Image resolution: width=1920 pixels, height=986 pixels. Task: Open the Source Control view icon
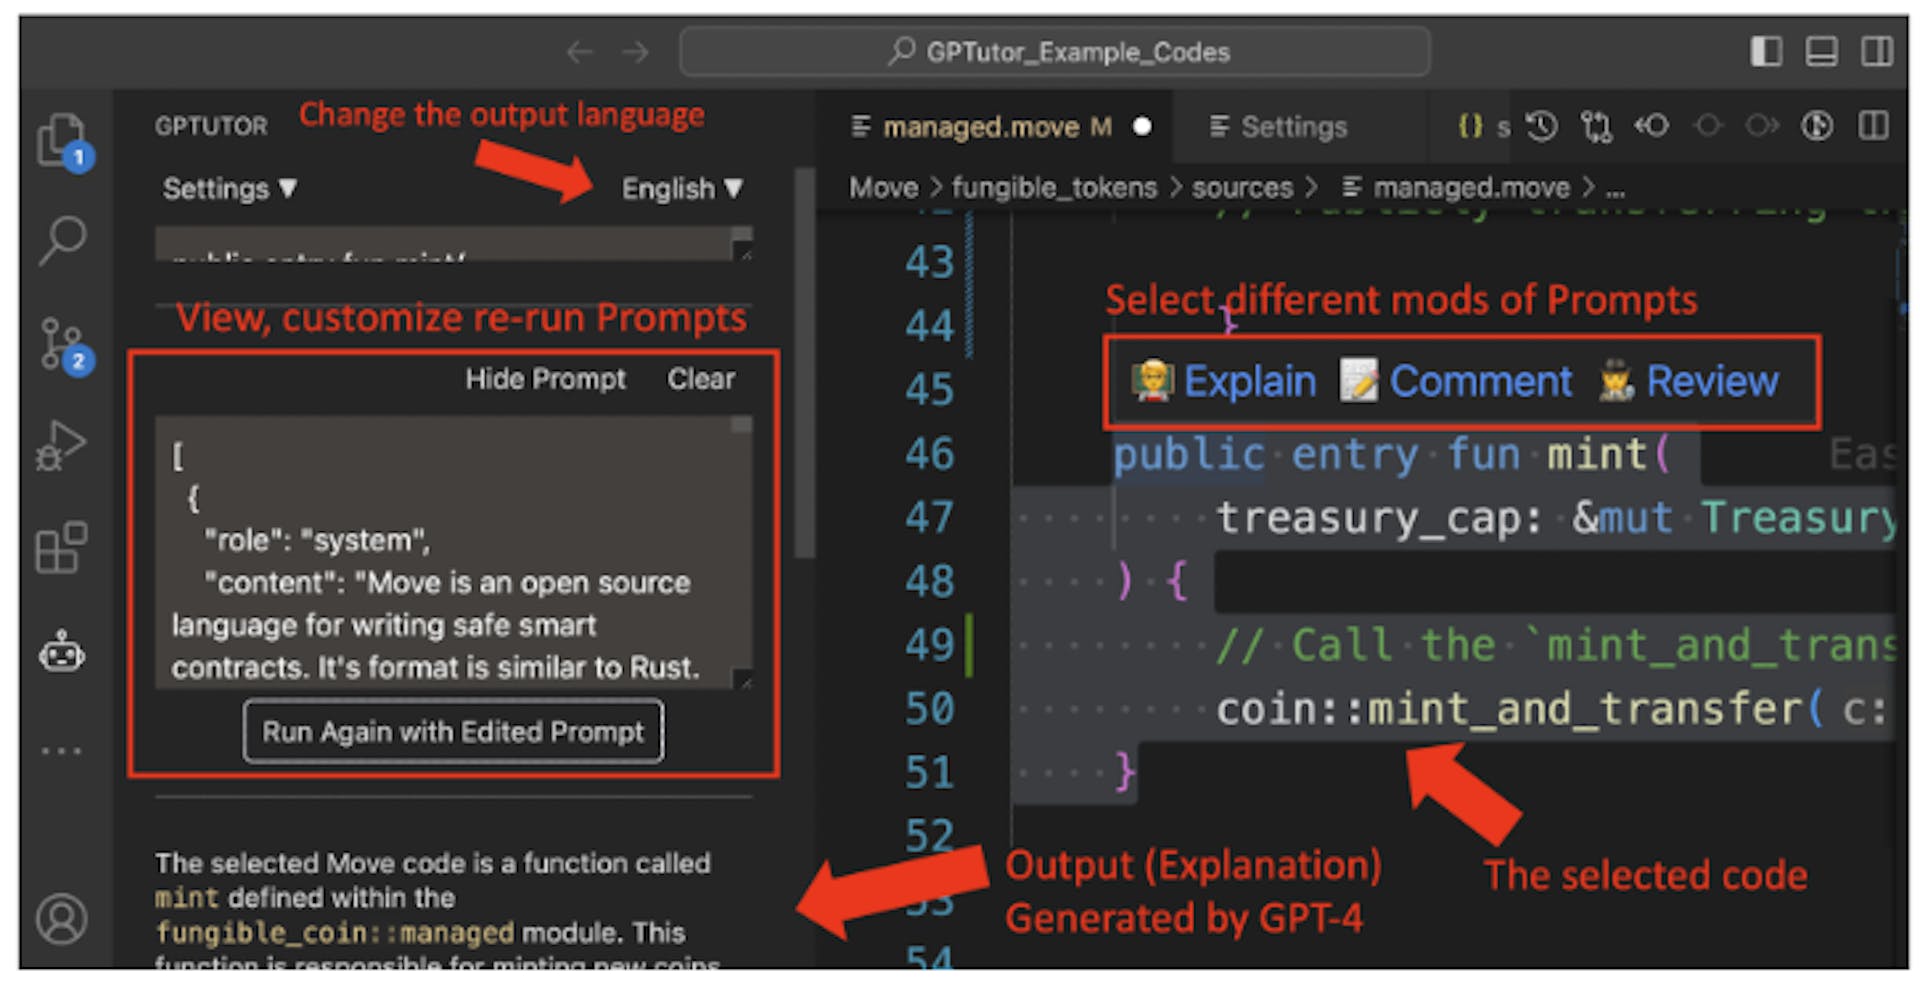point(62,344)
